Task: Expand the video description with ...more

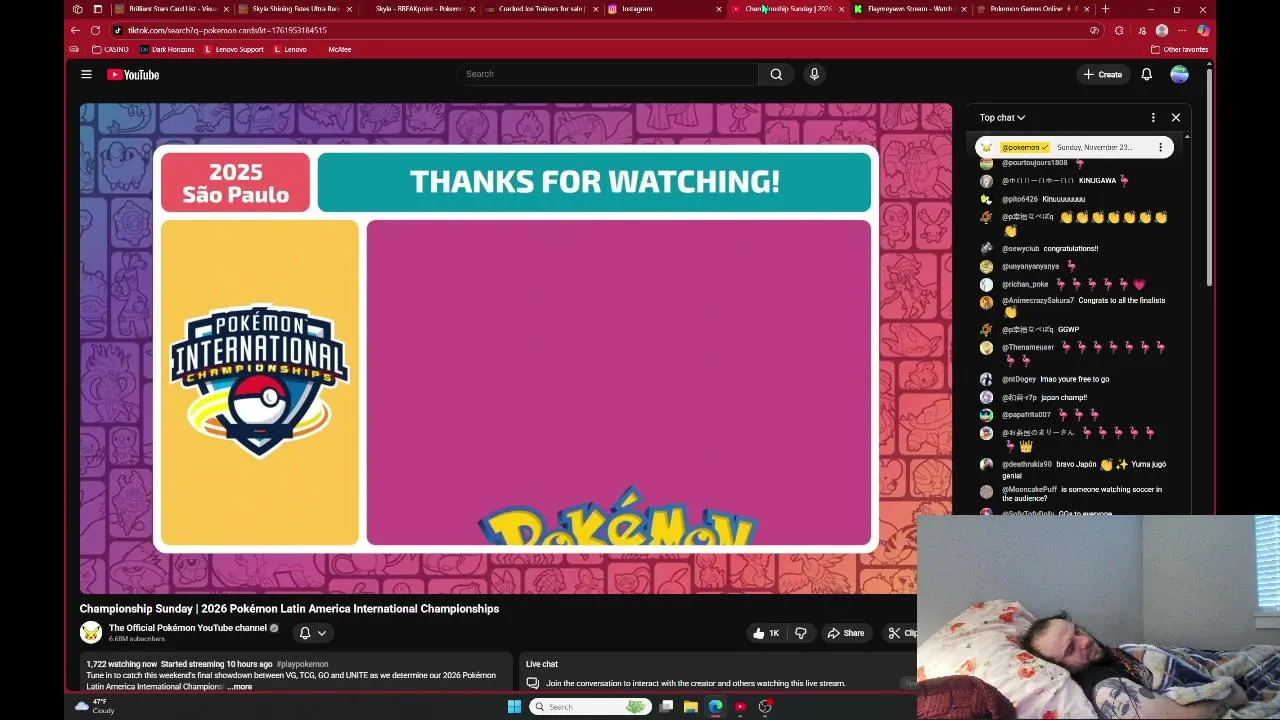Action: click(x=240, y=687)
